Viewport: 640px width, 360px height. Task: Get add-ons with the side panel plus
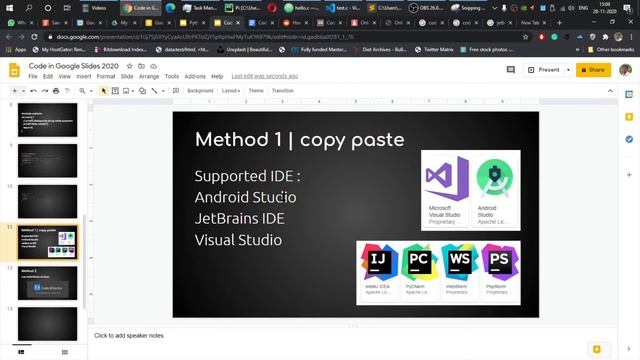(x=629, y=175)
